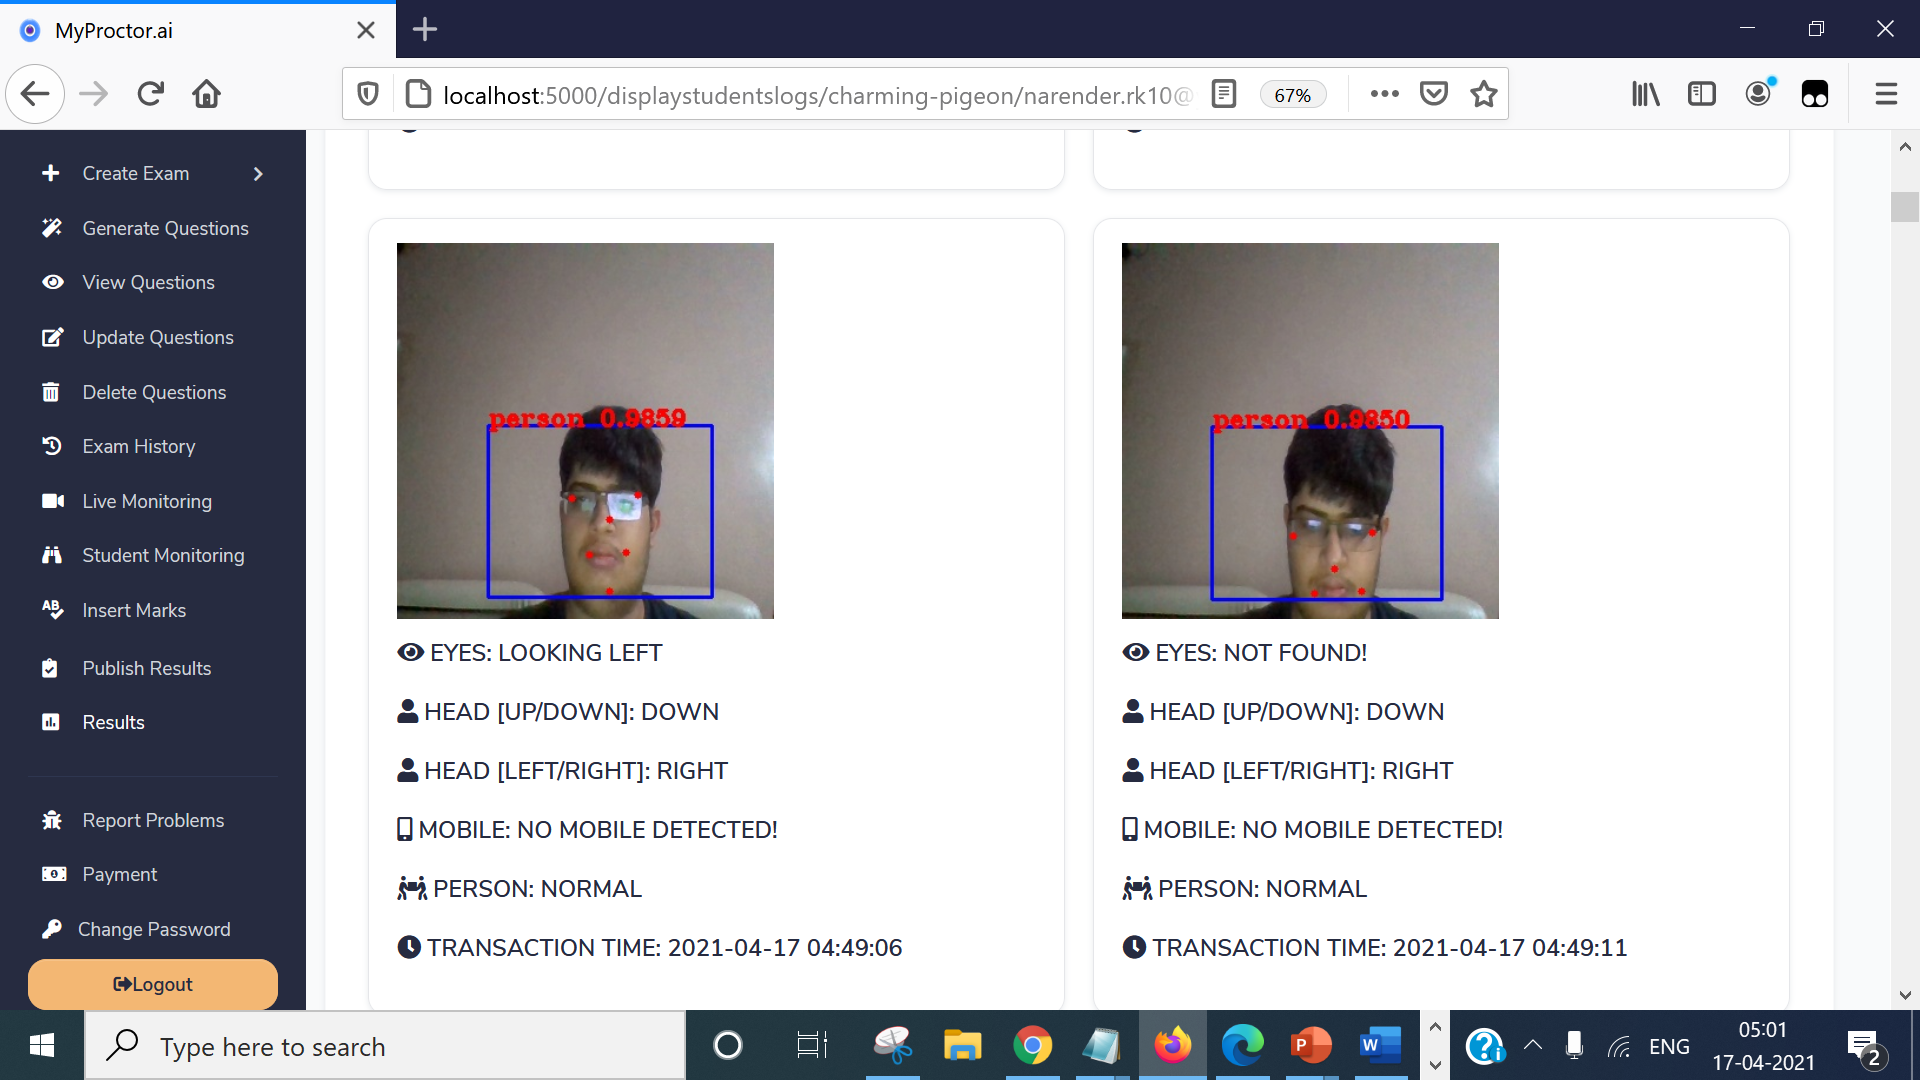
Task: Open Exam History menu item
Action: (x=138, y=446)
